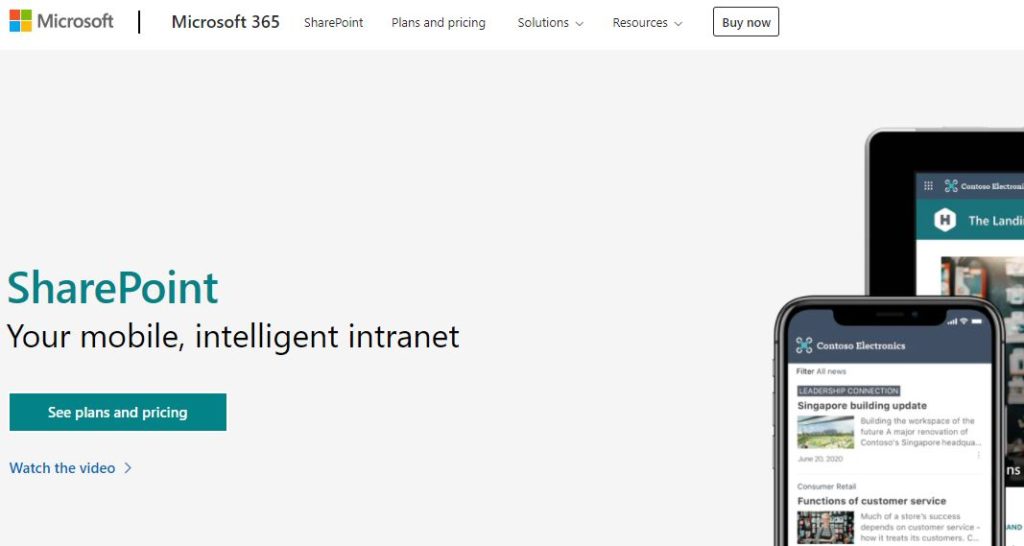Open Functions of customer service thumbnail image

click(825, 528)
